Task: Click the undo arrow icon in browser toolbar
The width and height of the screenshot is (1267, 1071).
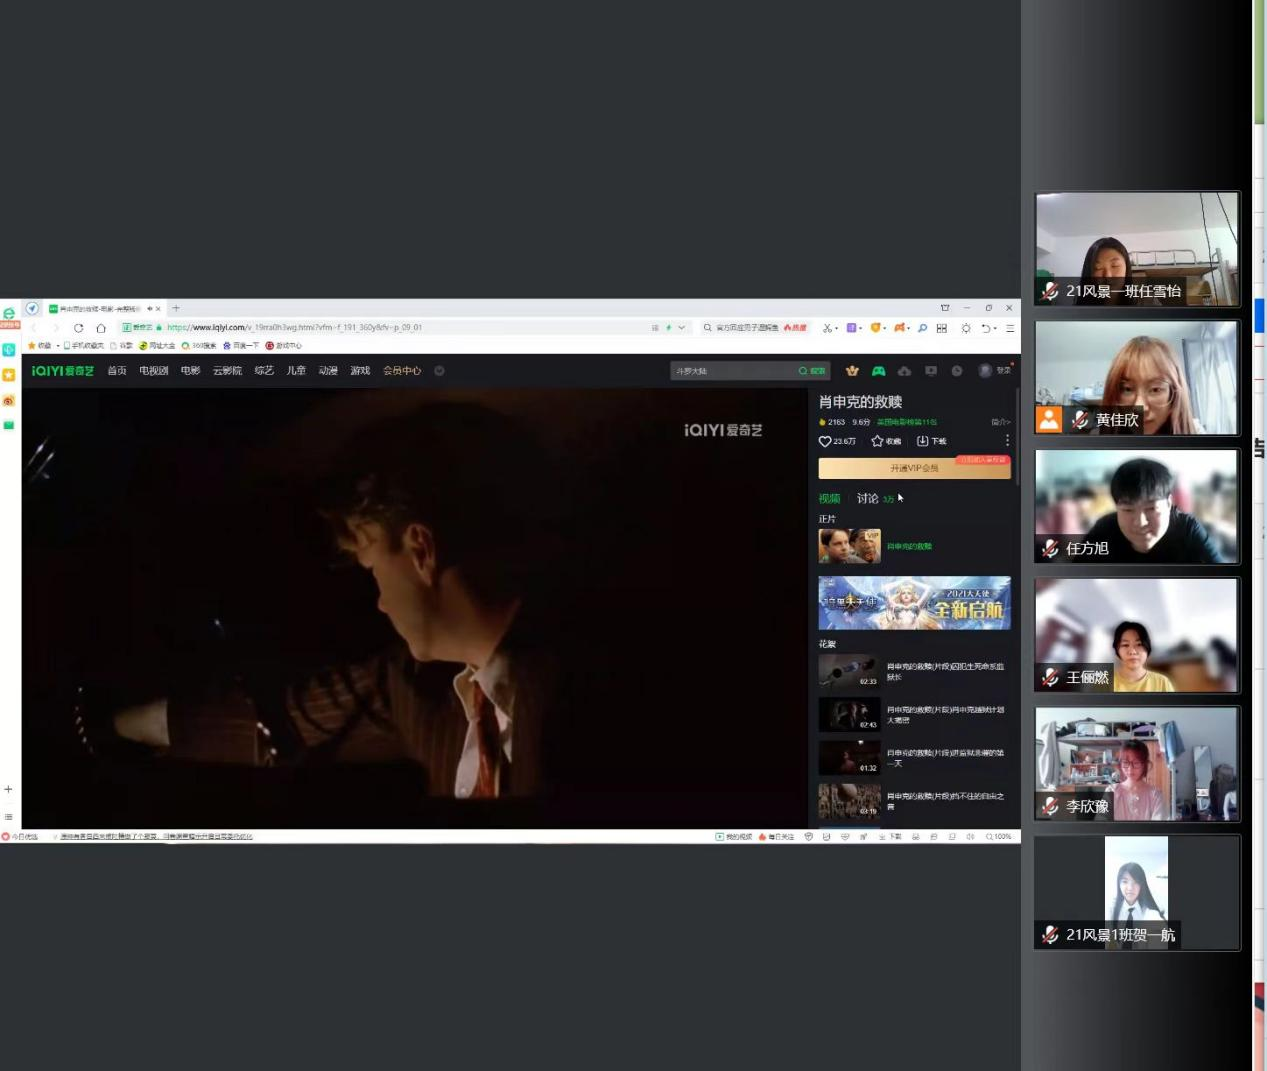Action: 985,328
